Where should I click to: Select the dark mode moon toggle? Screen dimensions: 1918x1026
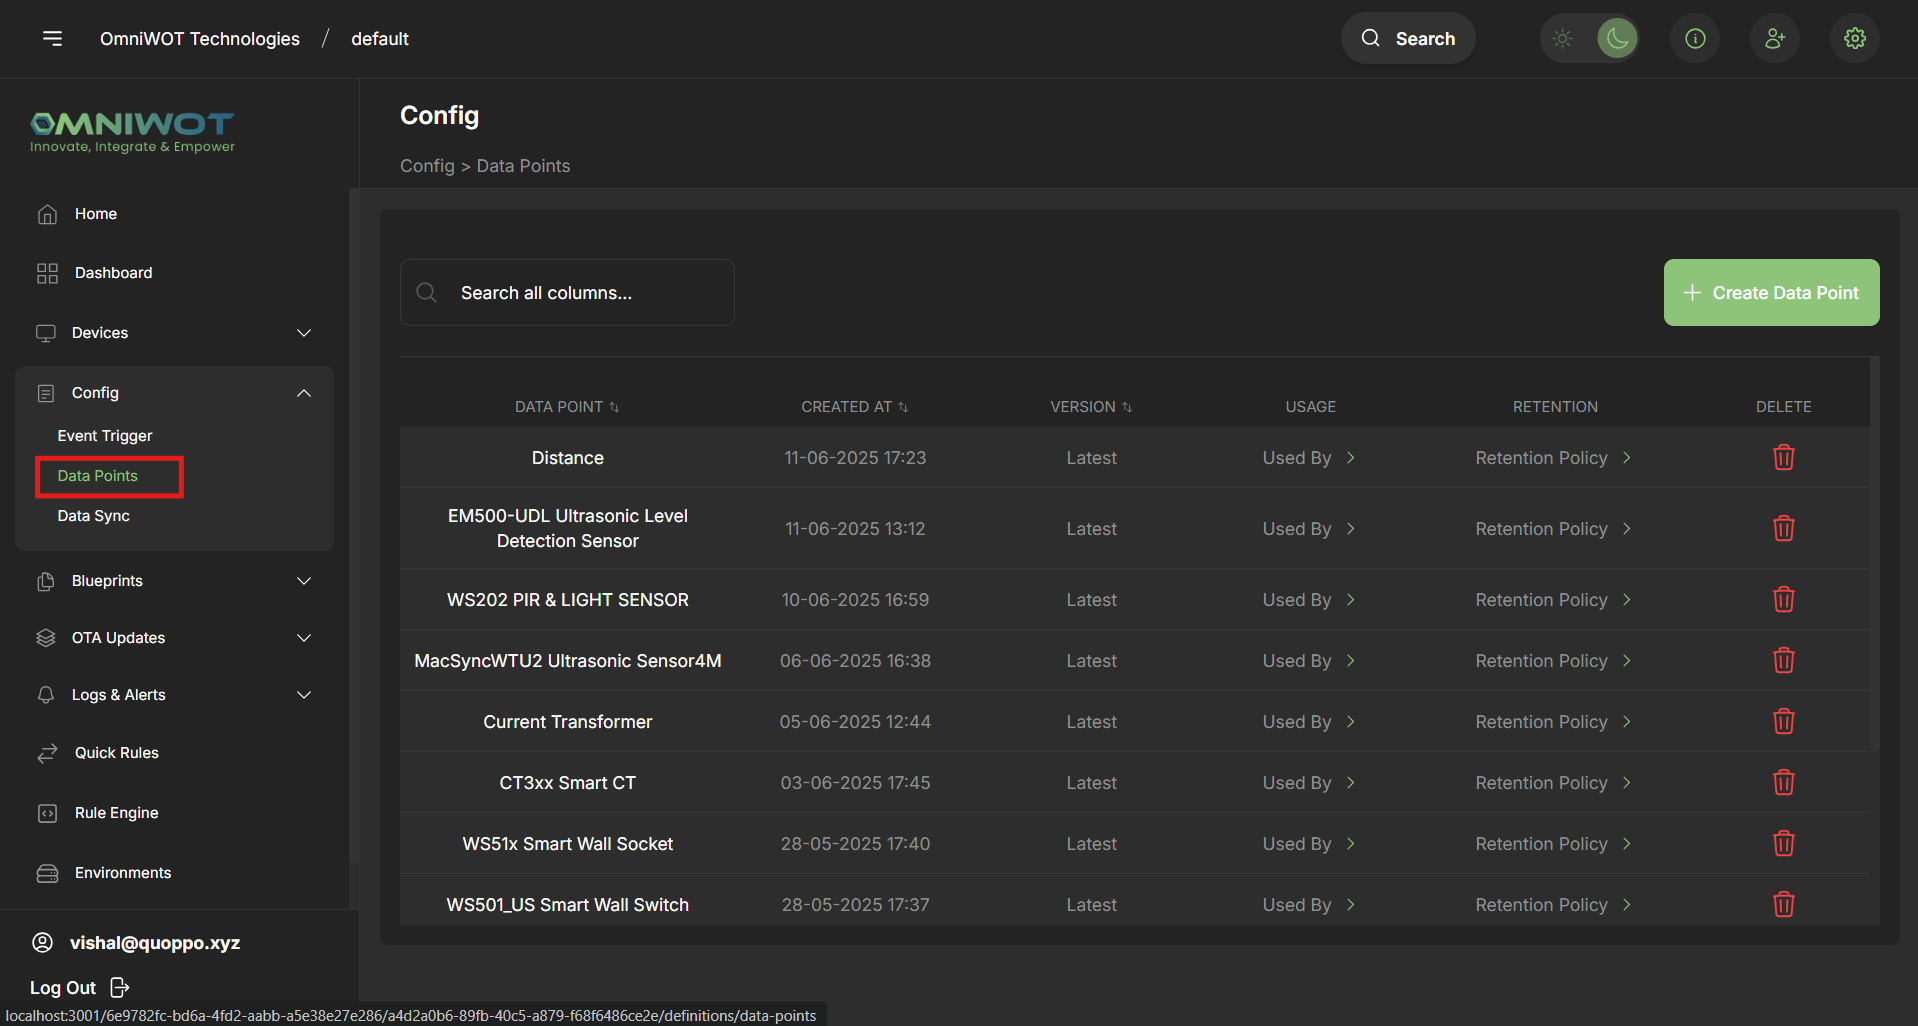[1617, 38]
